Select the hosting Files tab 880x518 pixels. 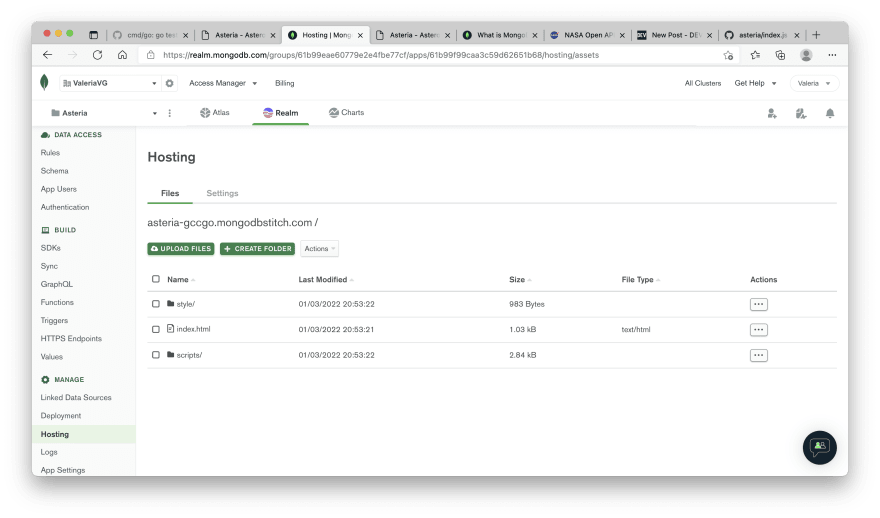pyautogui.click(x=170, y=193)
